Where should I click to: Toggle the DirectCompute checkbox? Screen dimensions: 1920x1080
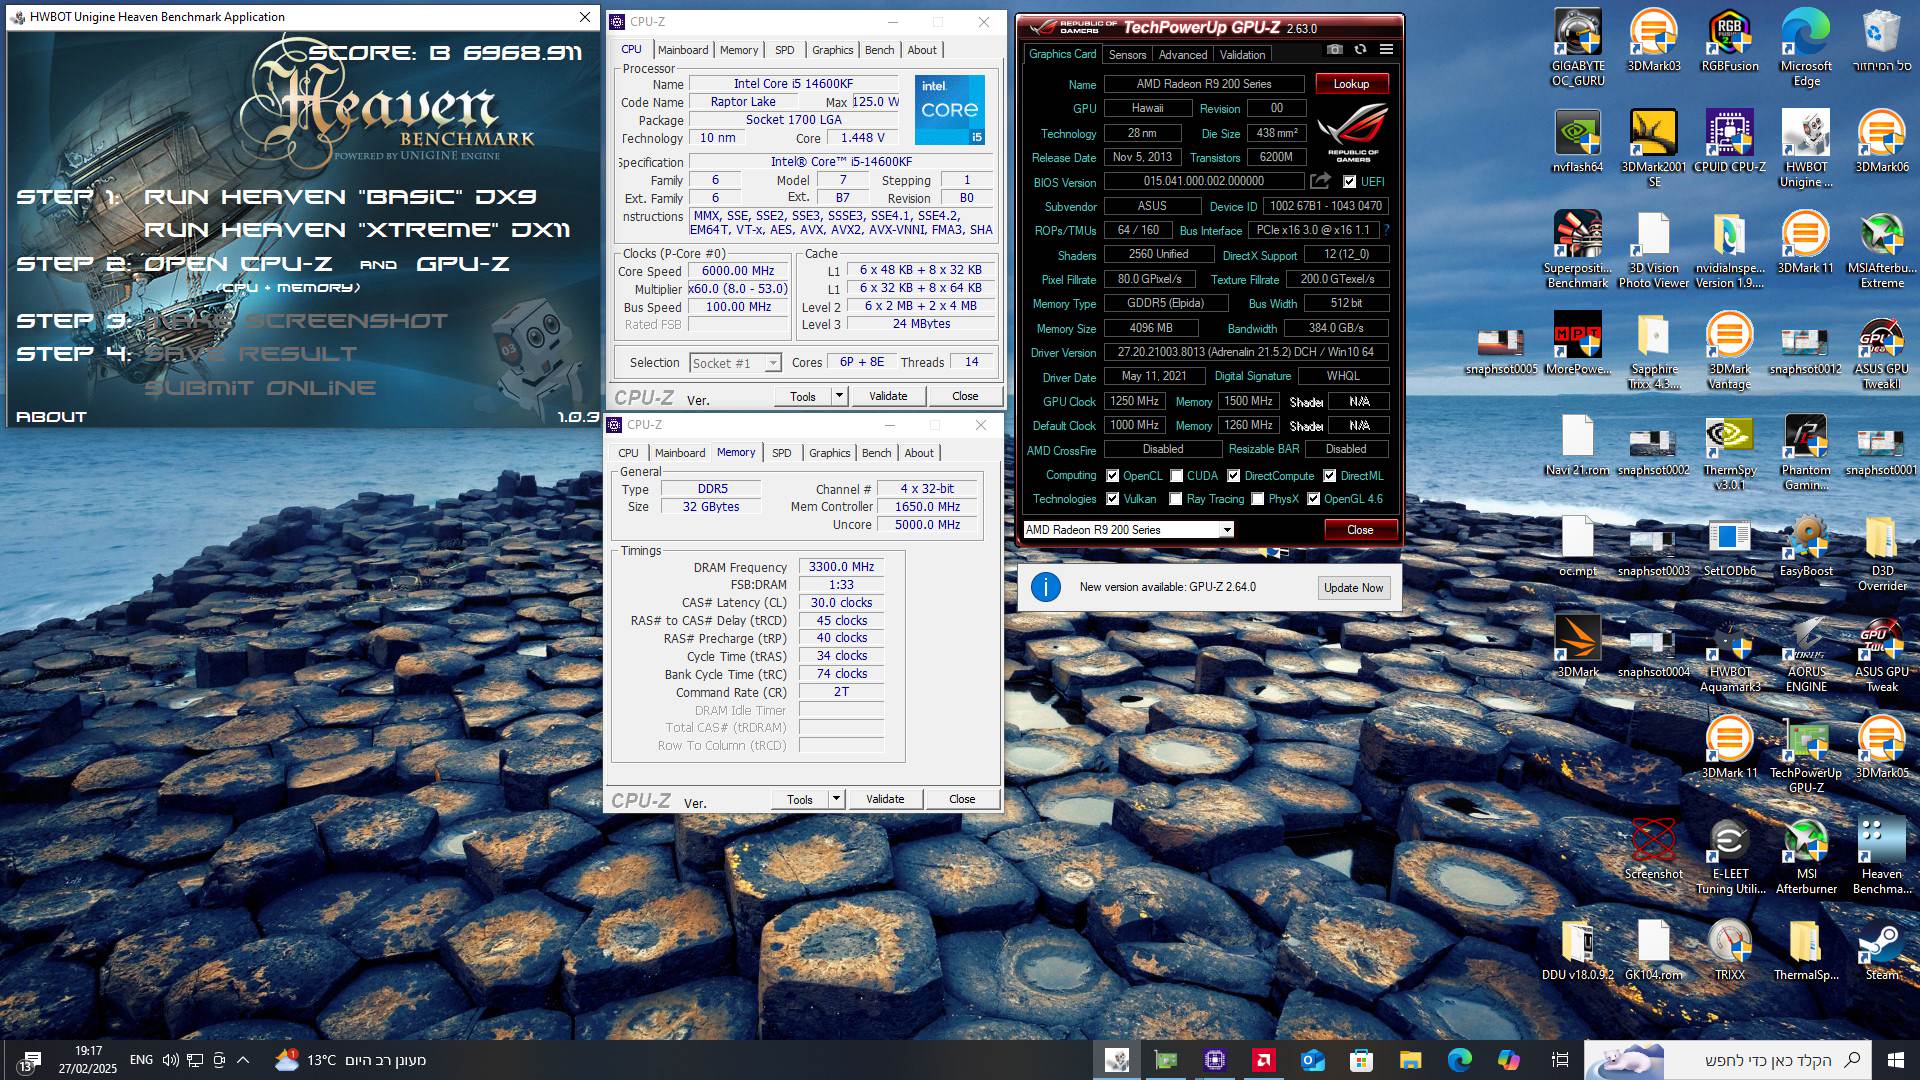click(x=1233, y=476)
